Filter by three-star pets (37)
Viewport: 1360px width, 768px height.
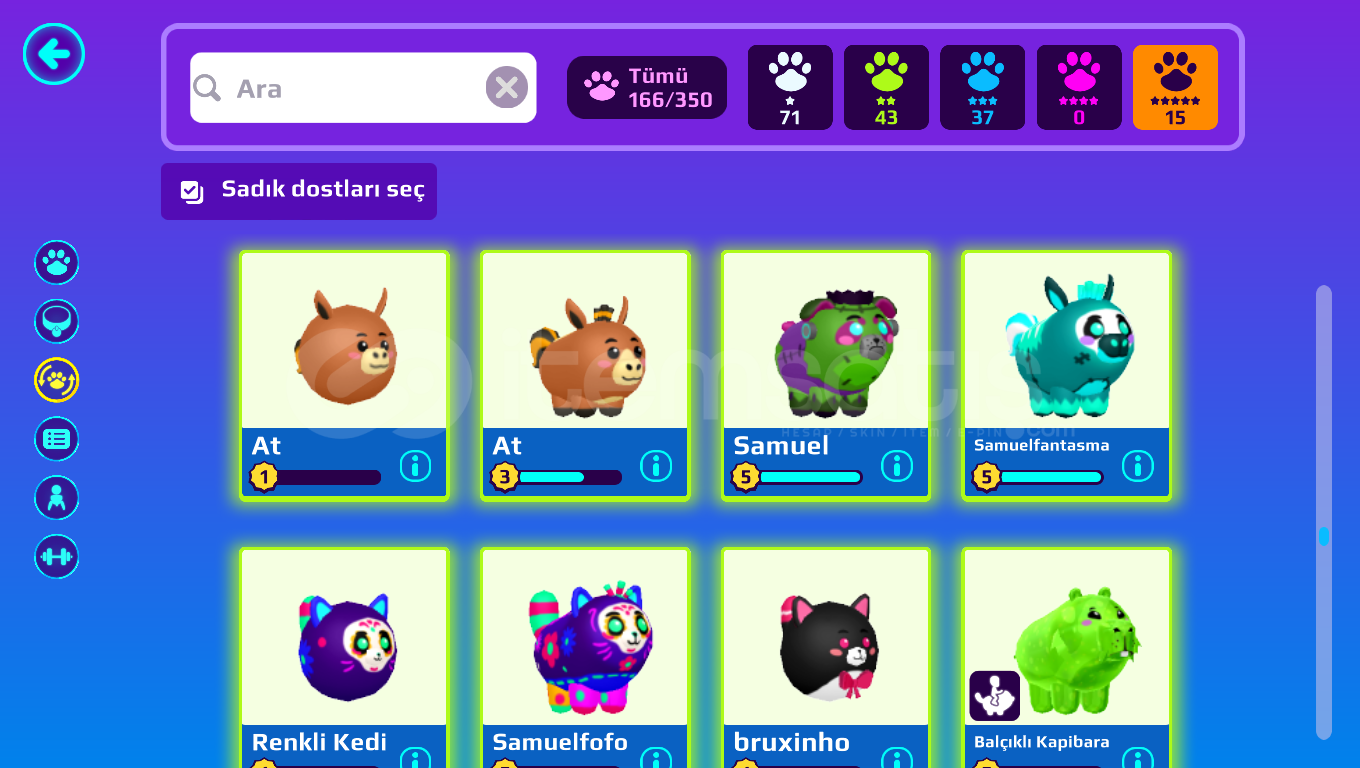[x=982, y=88]
